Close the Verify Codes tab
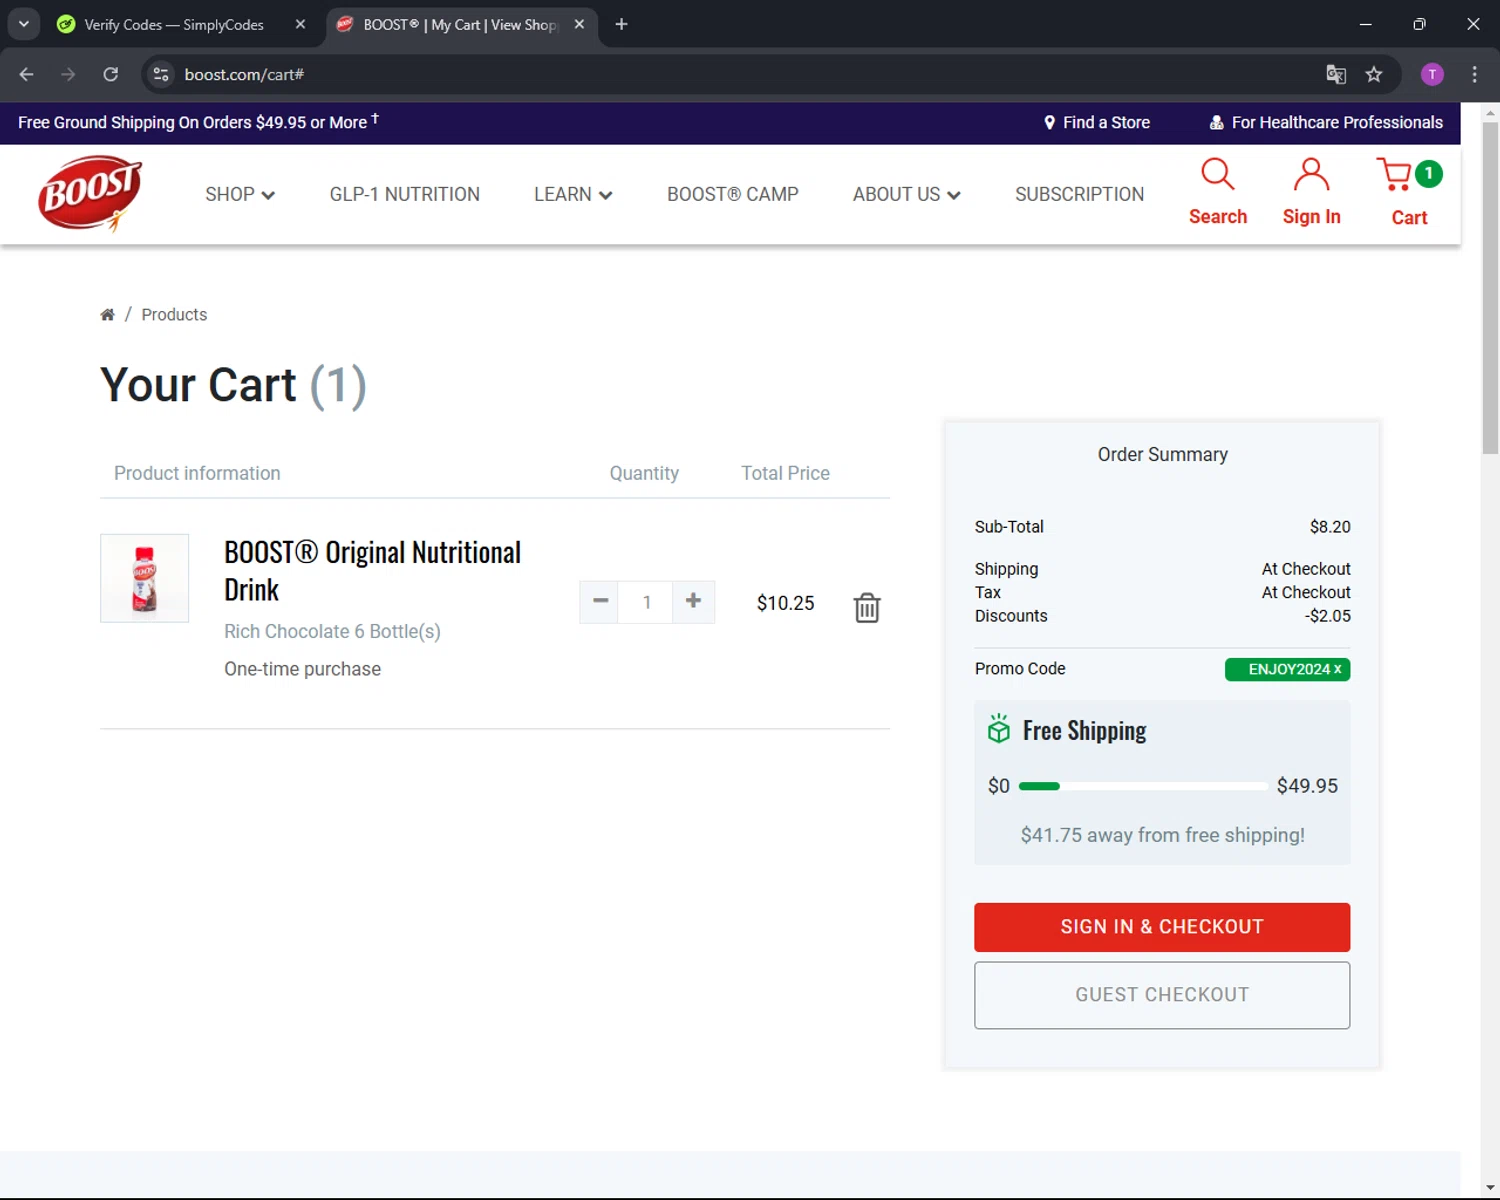Screen dimensions: 1500x1200 tap(300, 24)
